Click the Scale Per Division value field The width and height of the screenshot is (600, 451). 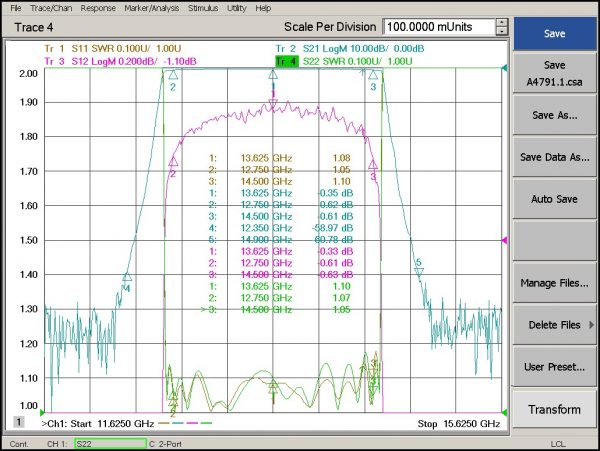tap(439, 27)
